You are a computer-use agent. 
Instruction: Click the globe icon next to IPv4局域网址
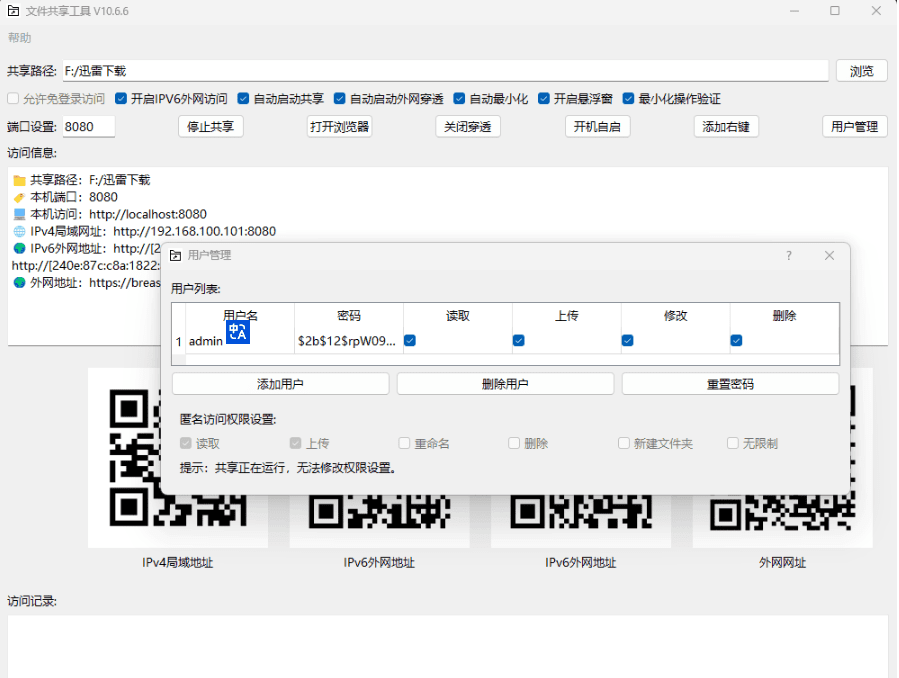click(x=21, y=231)
